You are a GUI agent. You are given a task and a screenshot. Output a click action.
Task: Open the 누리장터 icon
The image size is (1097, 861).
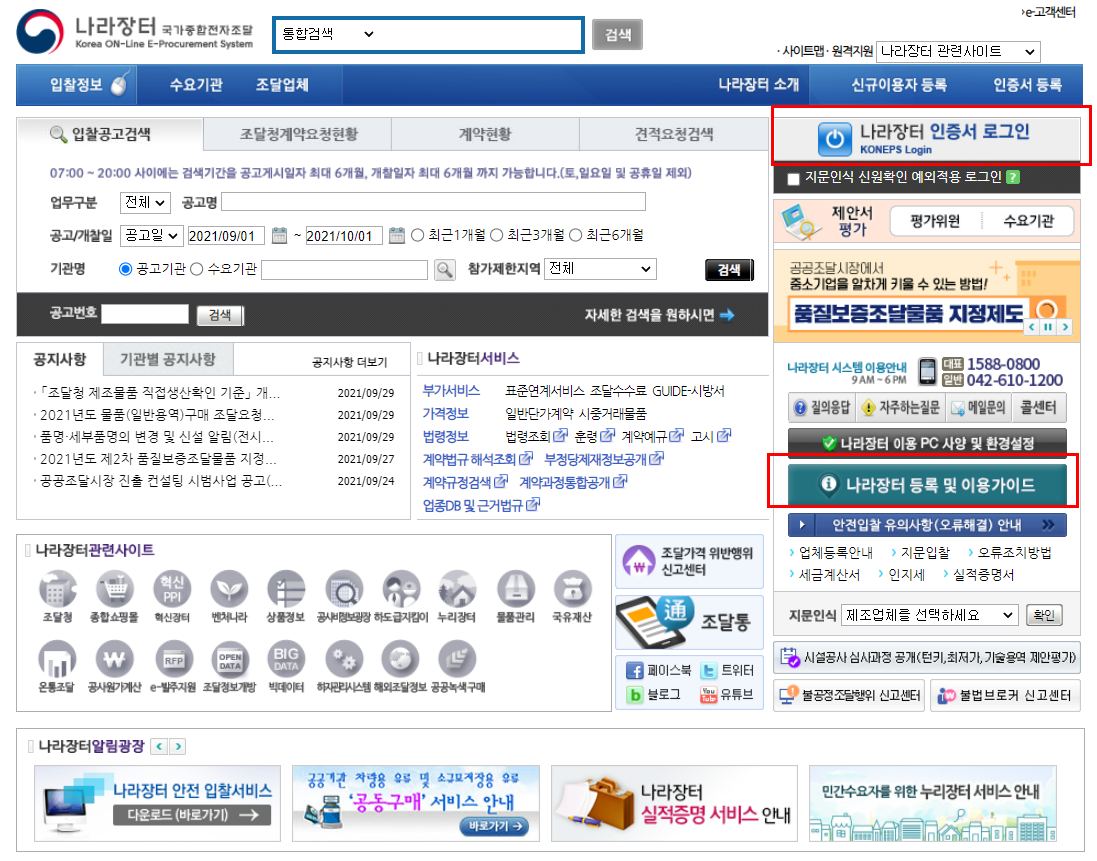[x=457, y=590]
